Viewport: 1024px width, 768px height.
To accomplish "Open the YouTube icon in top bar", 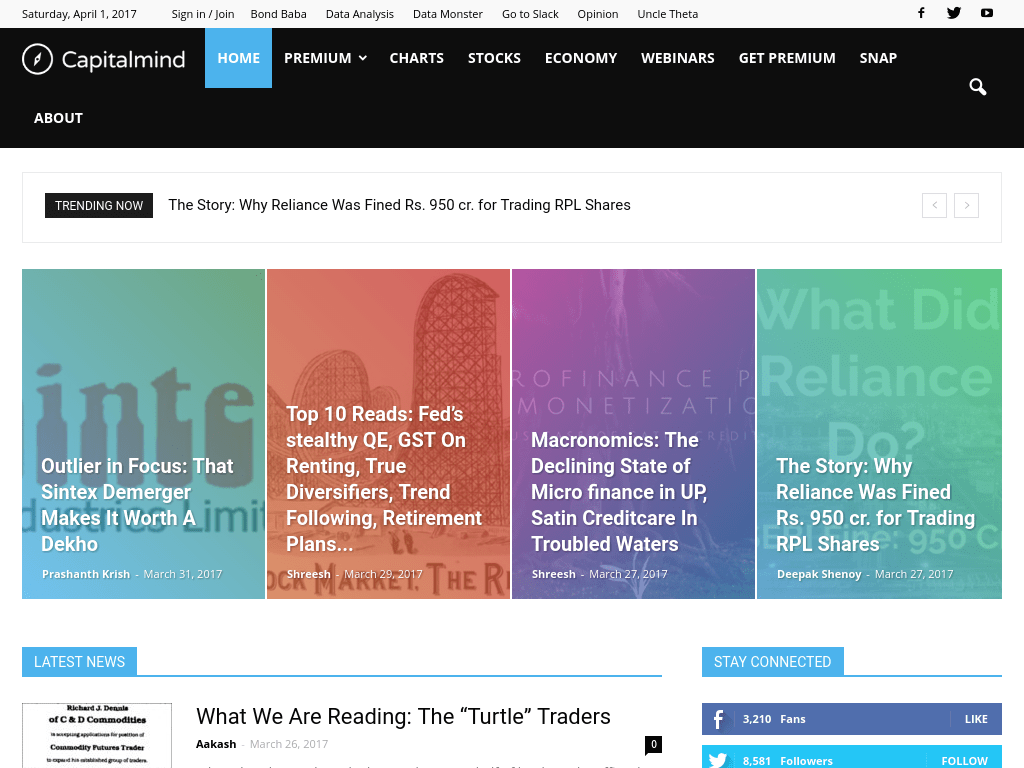I will 987,13.
